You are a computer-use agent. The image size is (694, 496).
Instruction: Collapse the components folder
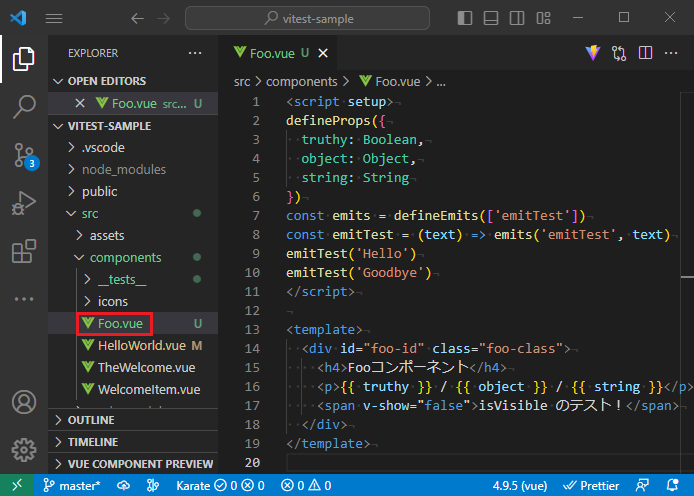pos(133,258)
